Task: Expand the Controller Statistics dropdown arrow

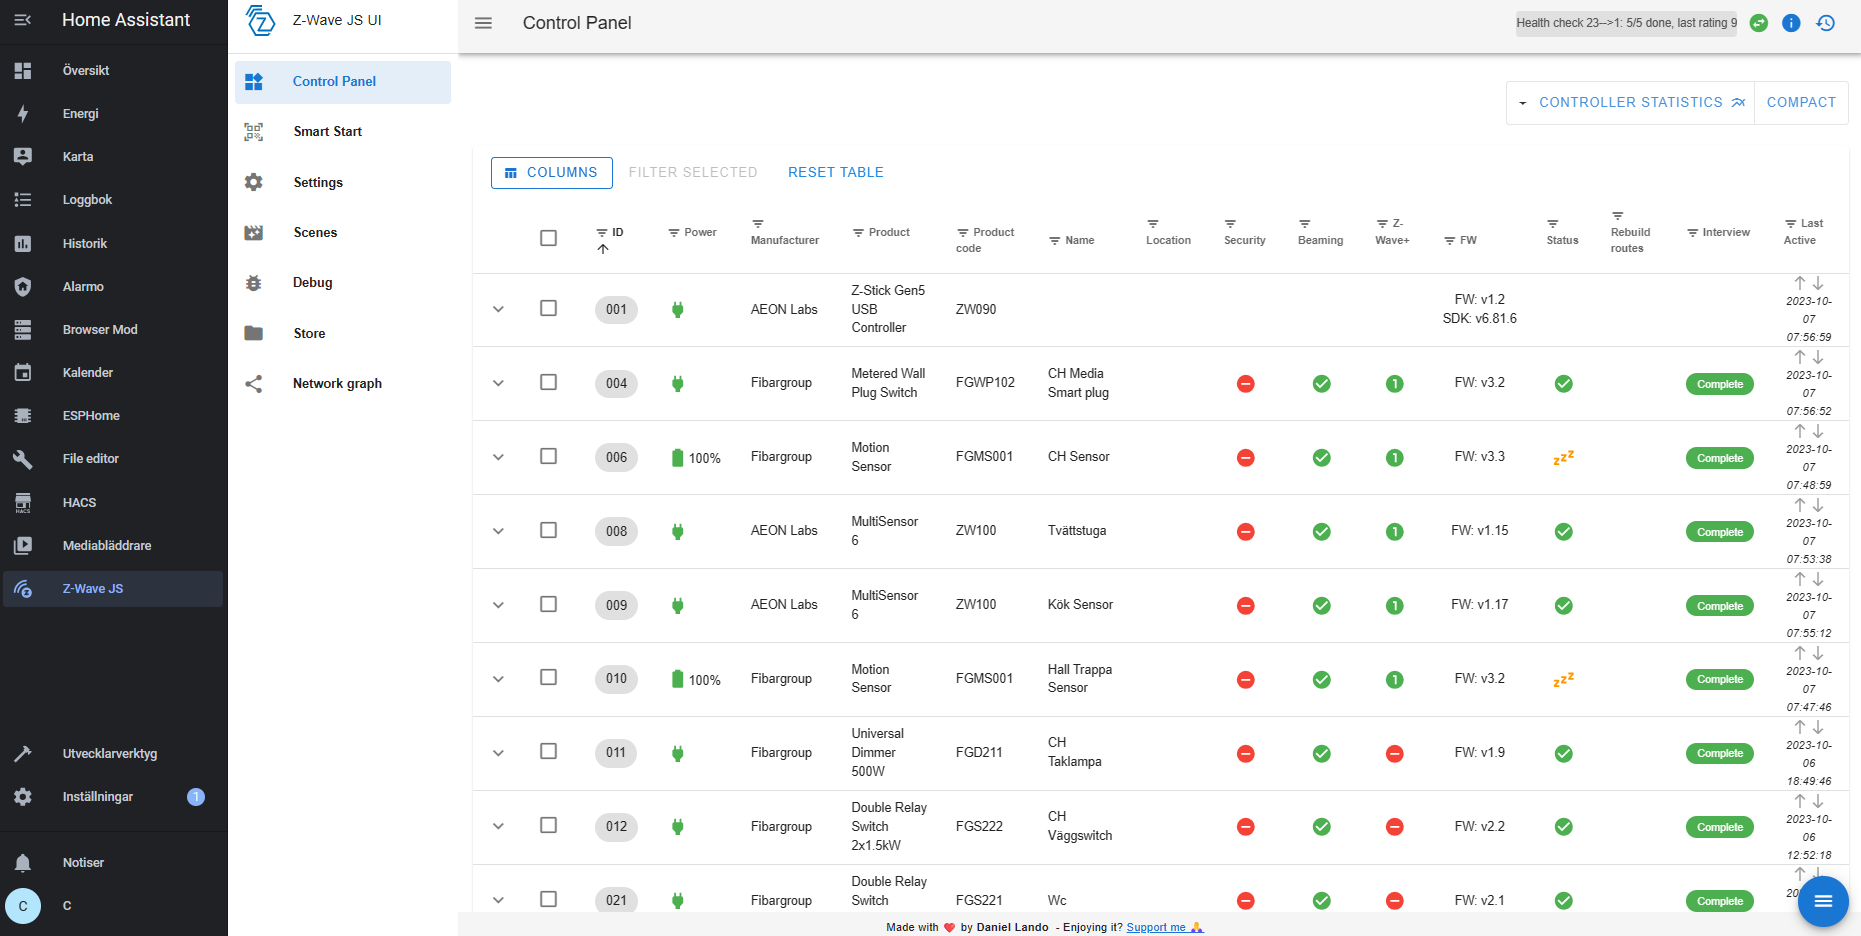Action: point(1522,103)
